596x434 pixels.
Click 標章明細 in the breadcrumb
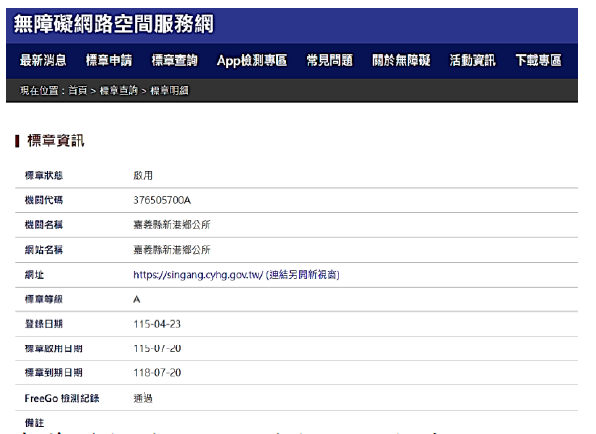[x=169, y=90]
